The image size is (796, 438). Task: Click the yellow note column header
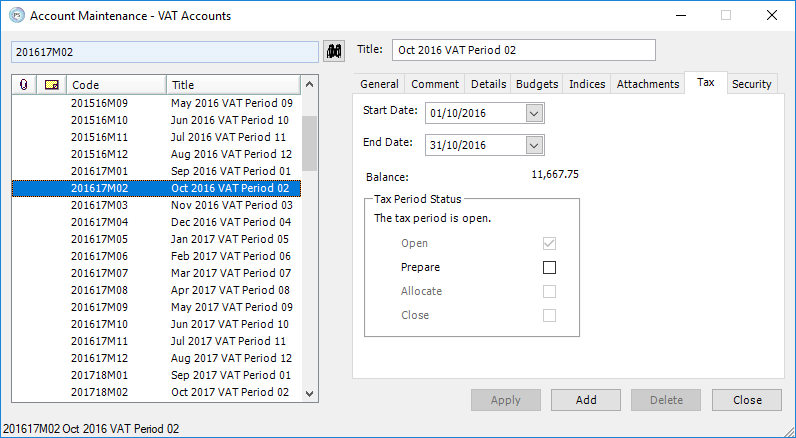pyautogui.click(x=51, y=85)
